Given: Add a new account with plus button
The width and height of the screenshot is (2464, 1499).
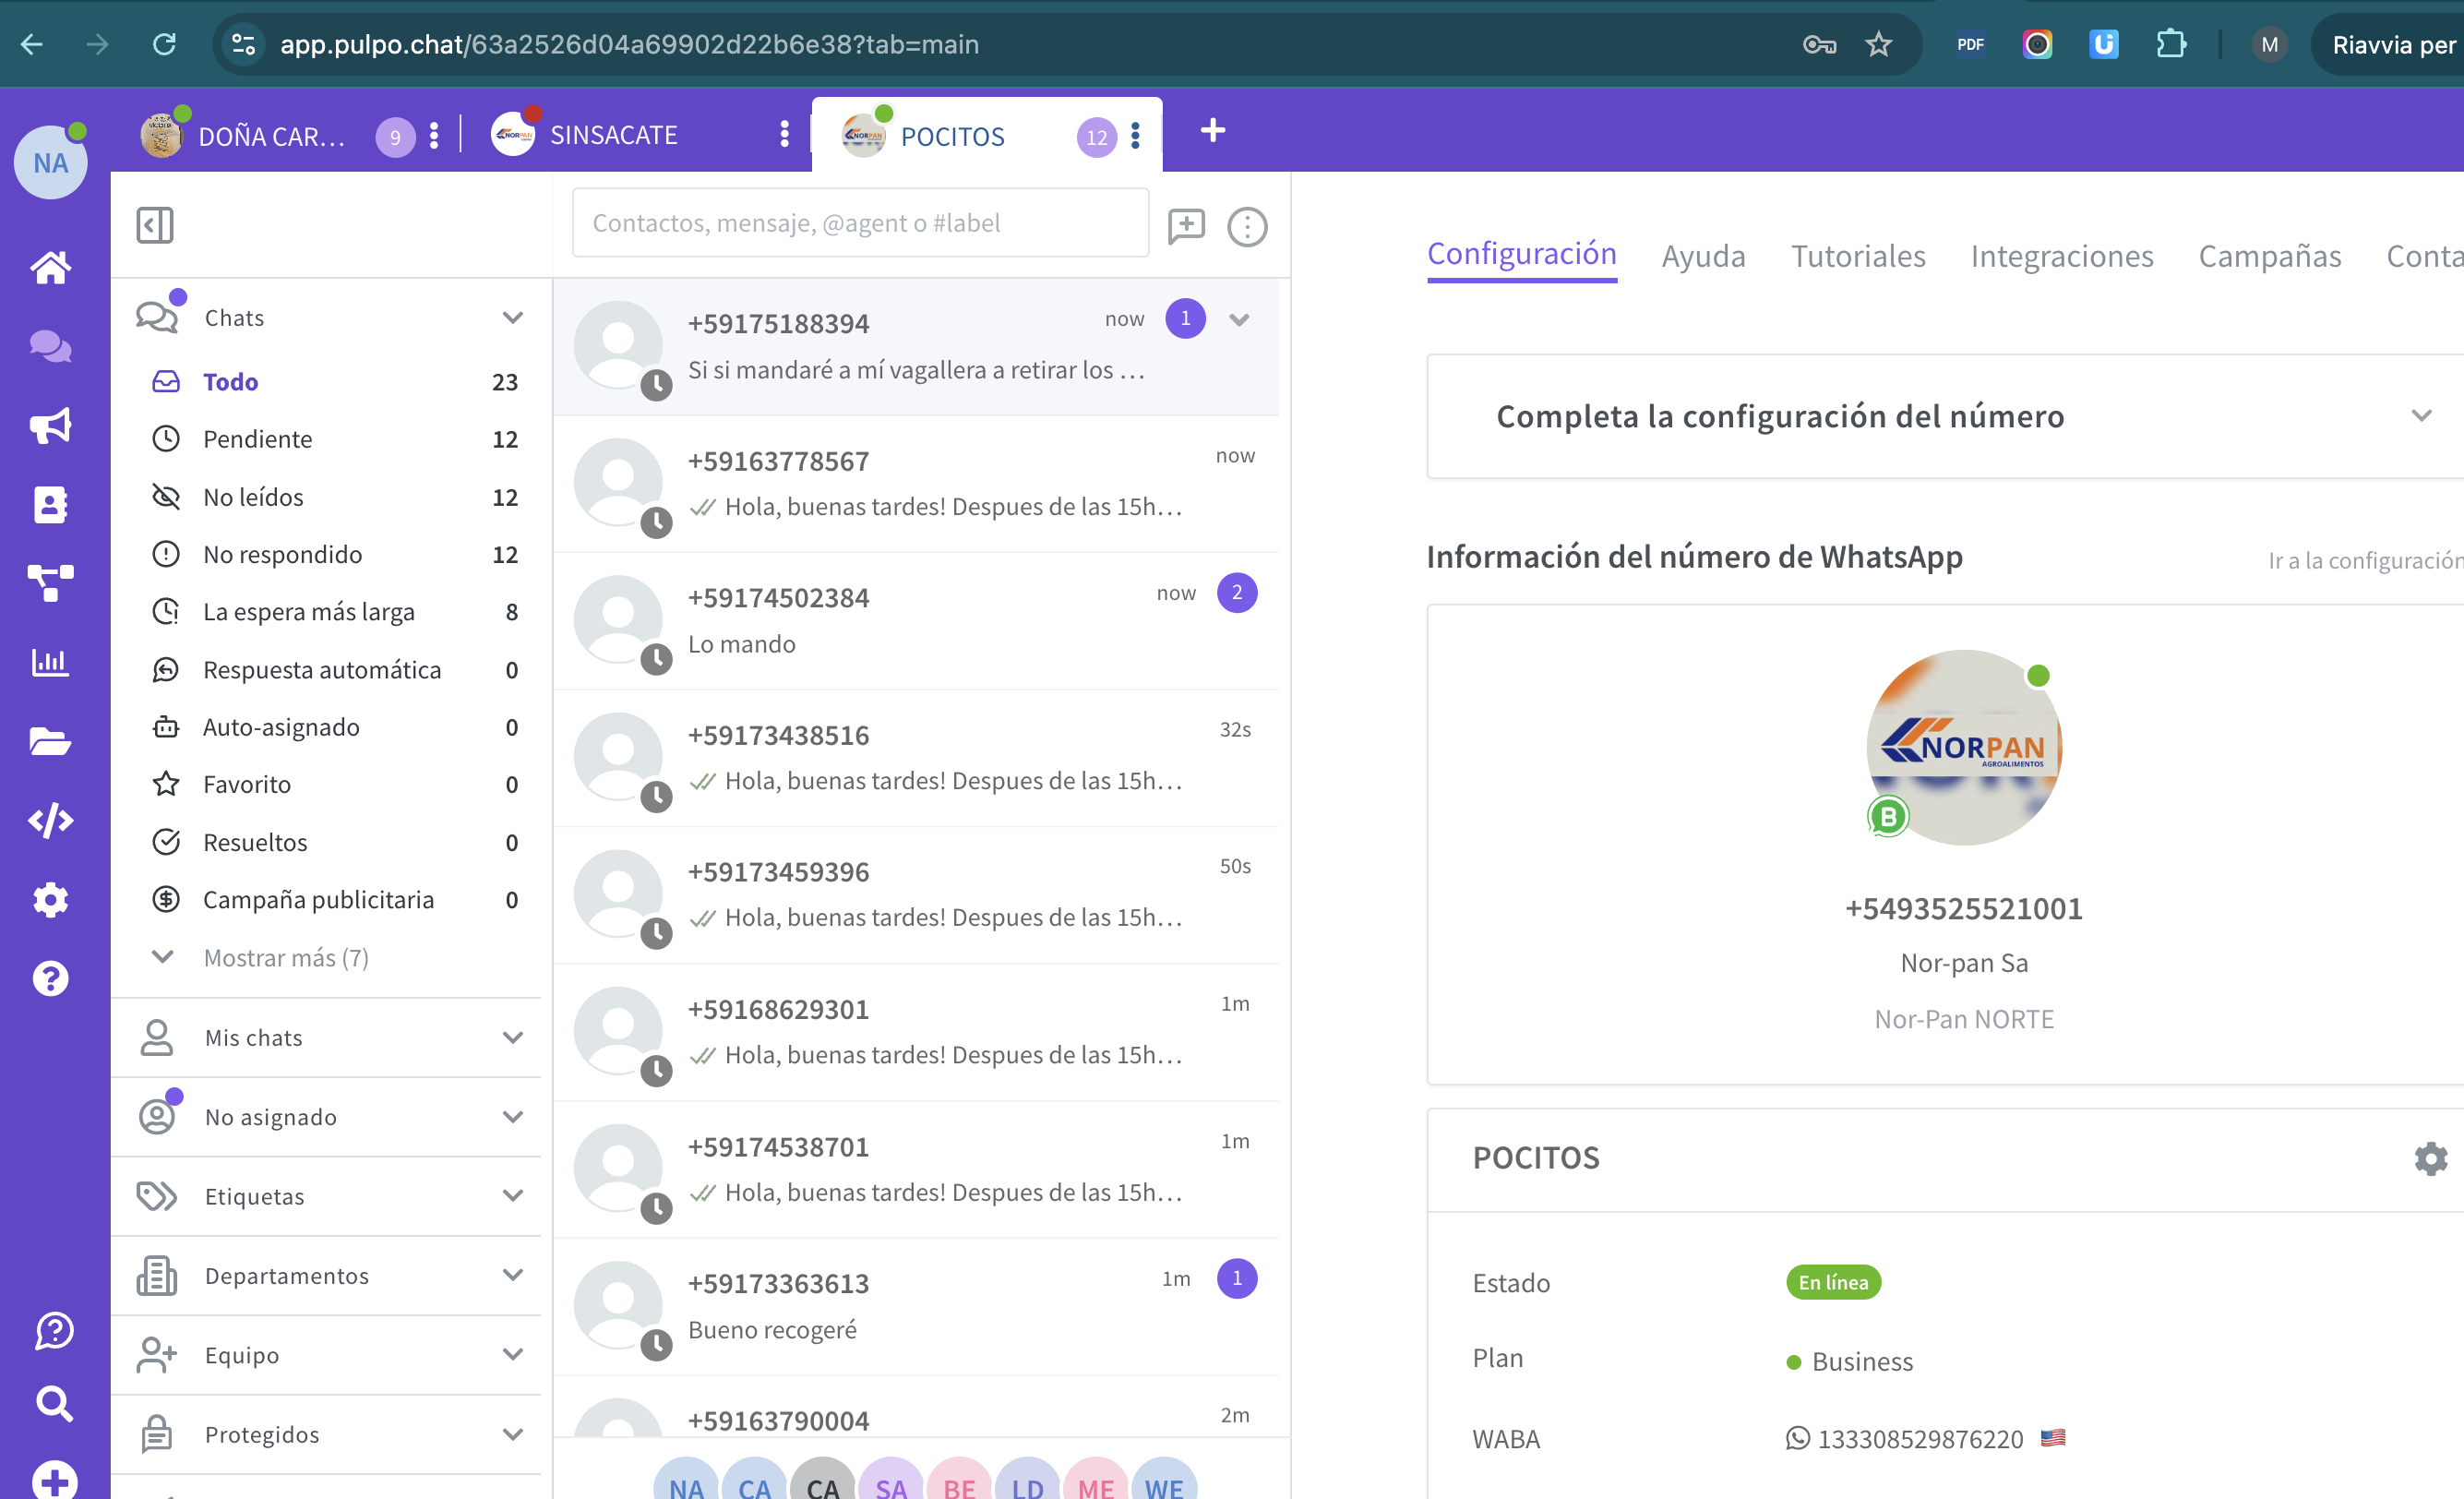Looking at the screenshot, I should click(x=1212, y=131).
